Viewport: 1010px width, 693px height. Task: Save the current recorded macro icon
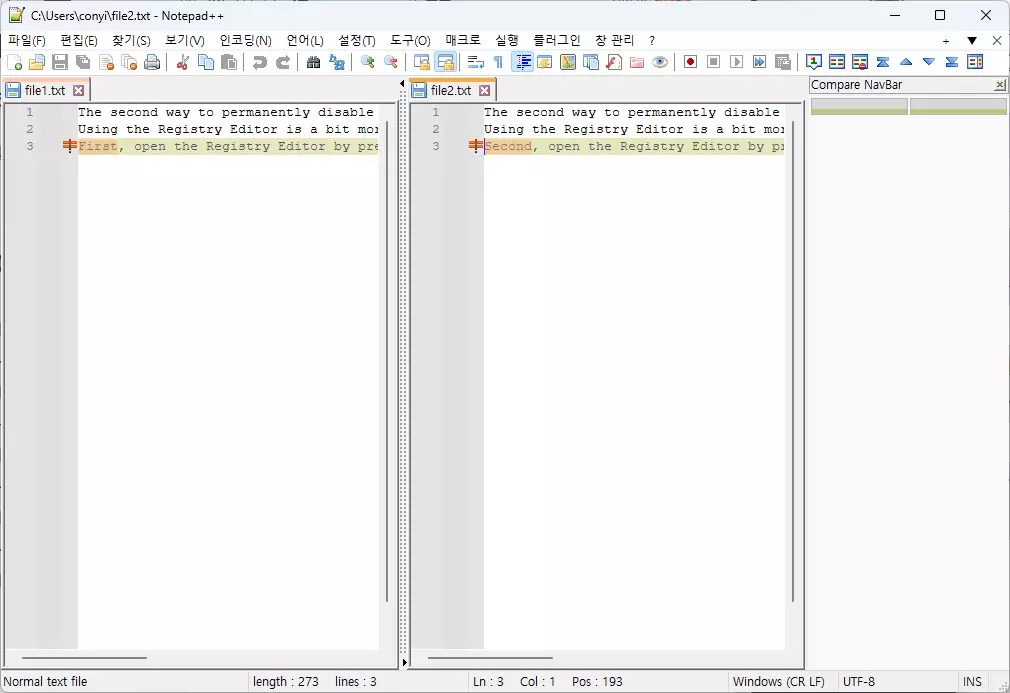coord(783,62)
